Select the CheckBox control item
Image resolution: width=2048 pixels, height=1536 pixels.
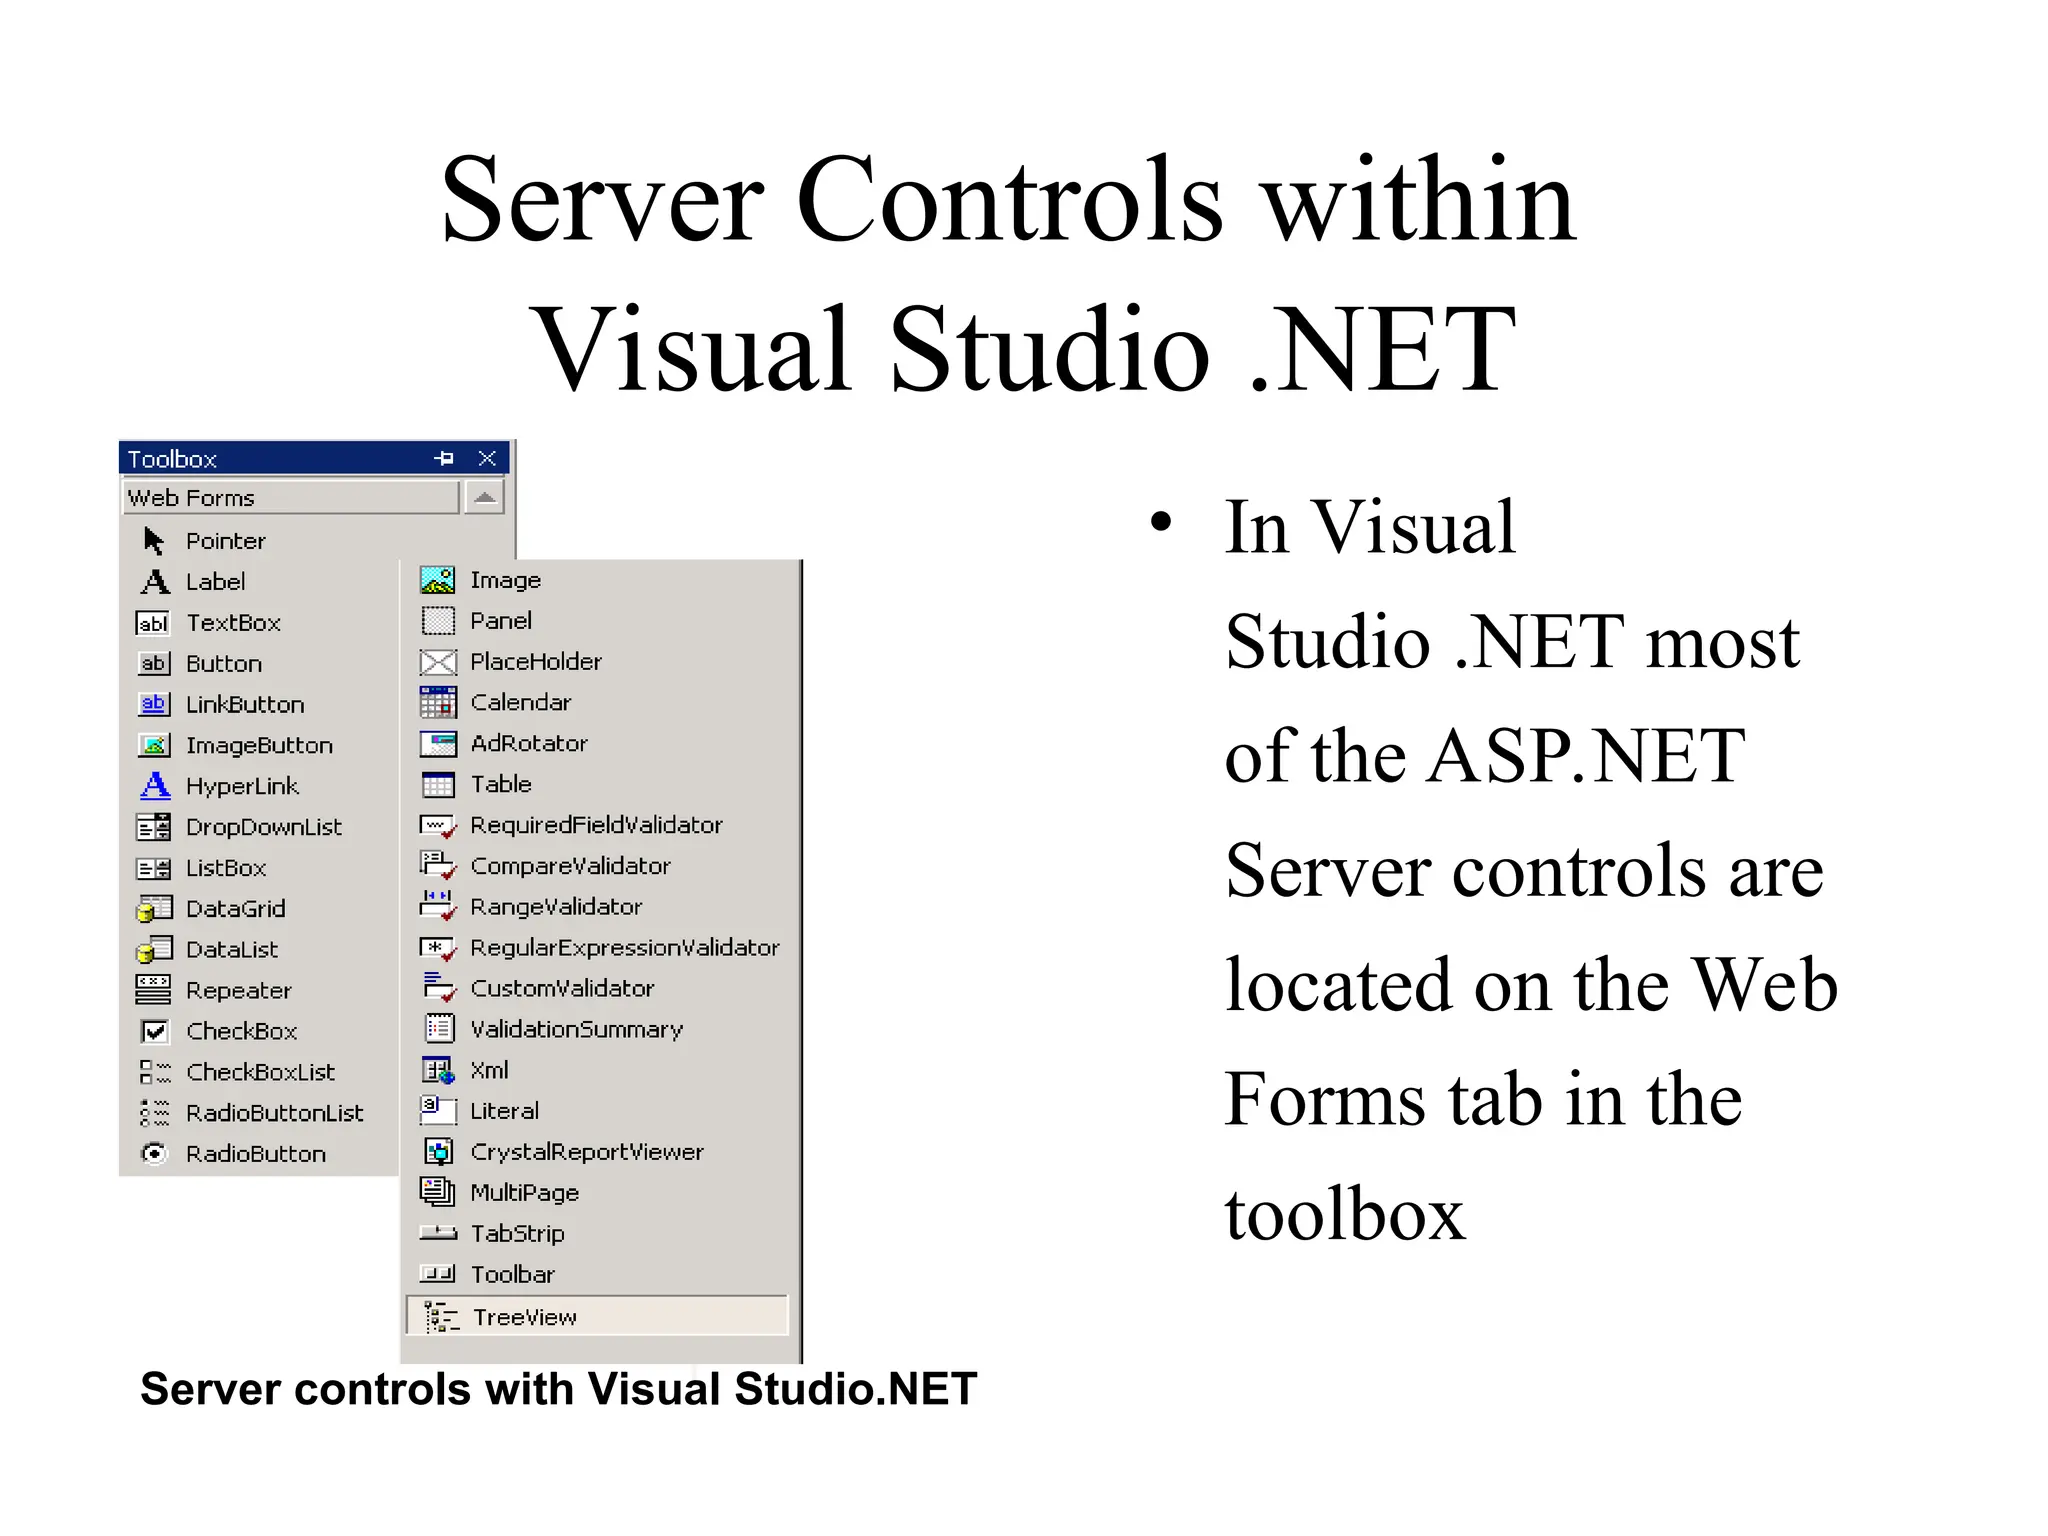pos(241,1031)
